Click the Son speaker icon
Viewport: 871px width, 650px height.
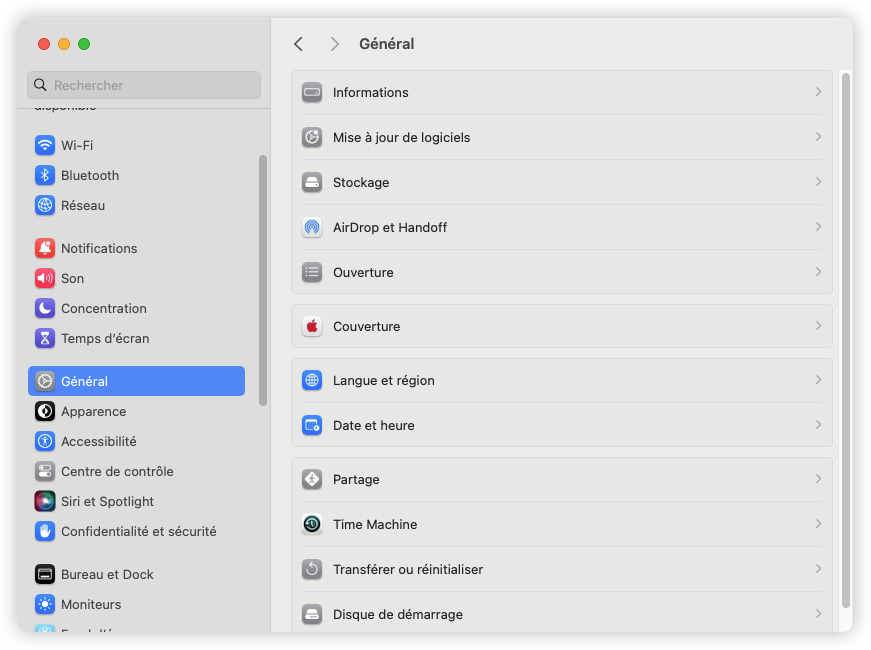[x=45, y=278]
